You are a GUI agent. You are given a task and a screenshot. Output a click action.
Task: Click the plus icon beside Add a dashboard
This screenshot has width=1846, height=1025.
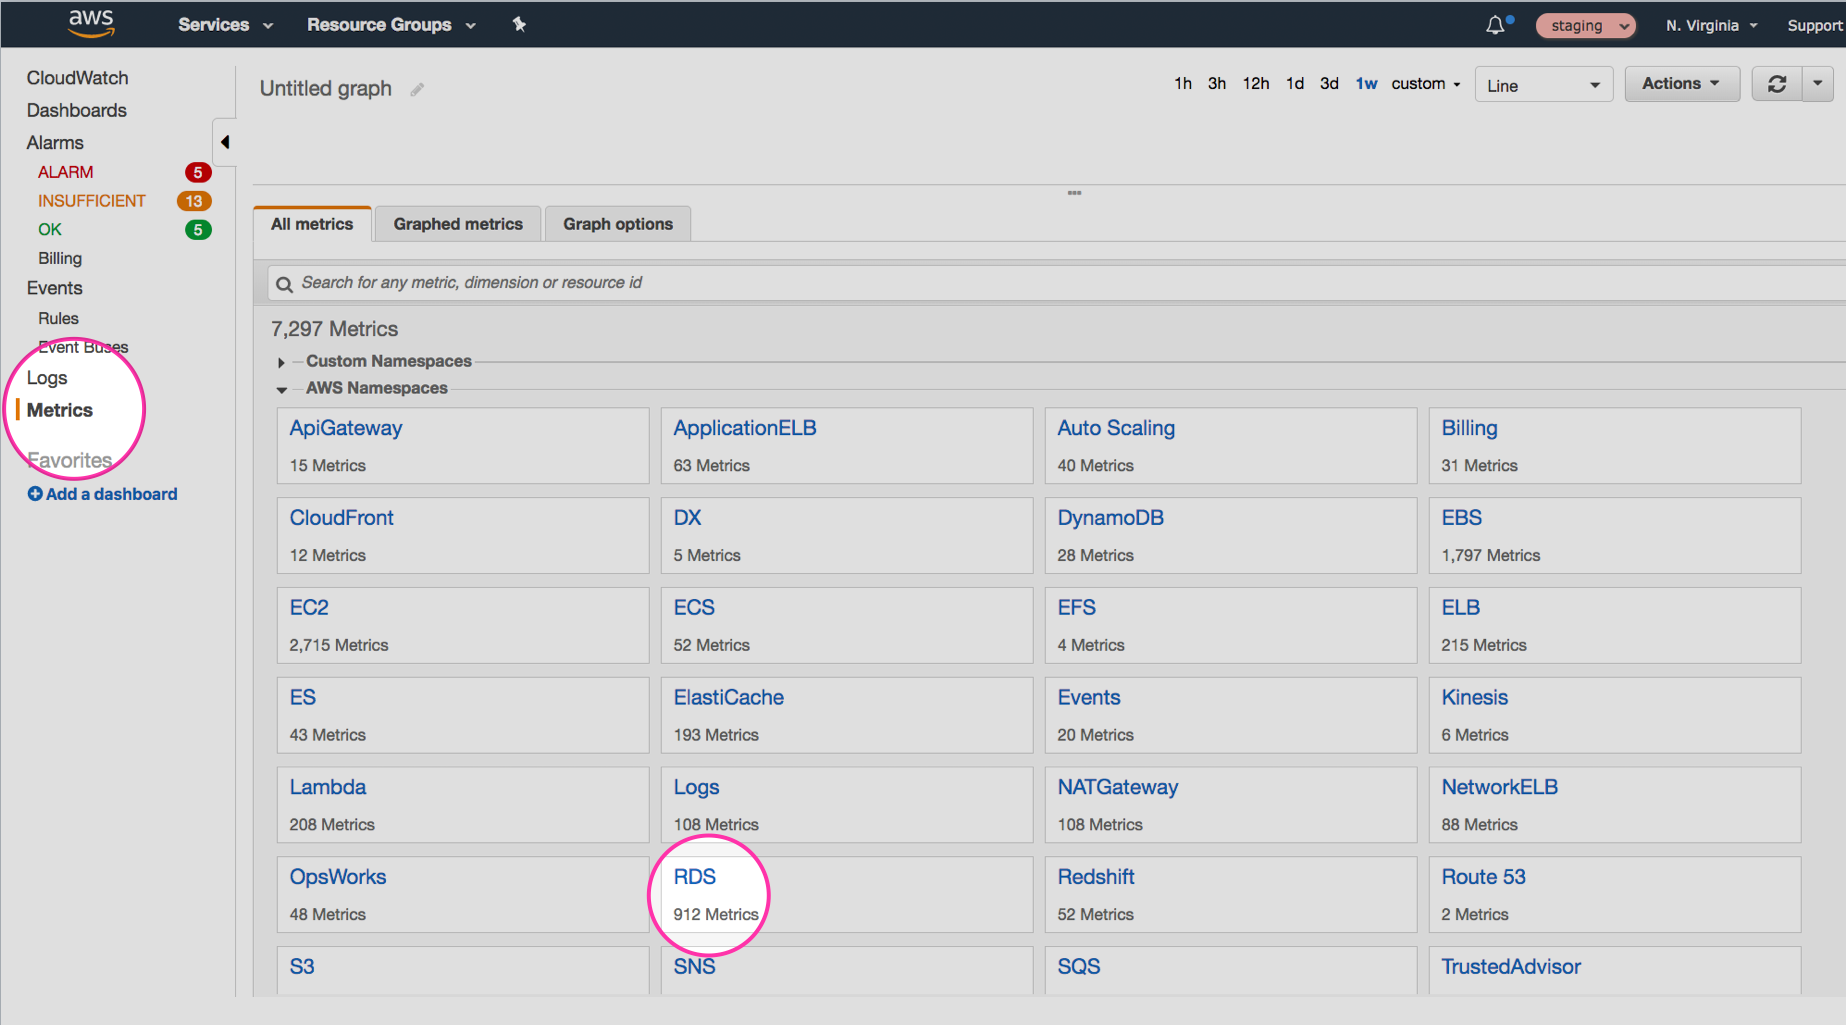(35, 493)
